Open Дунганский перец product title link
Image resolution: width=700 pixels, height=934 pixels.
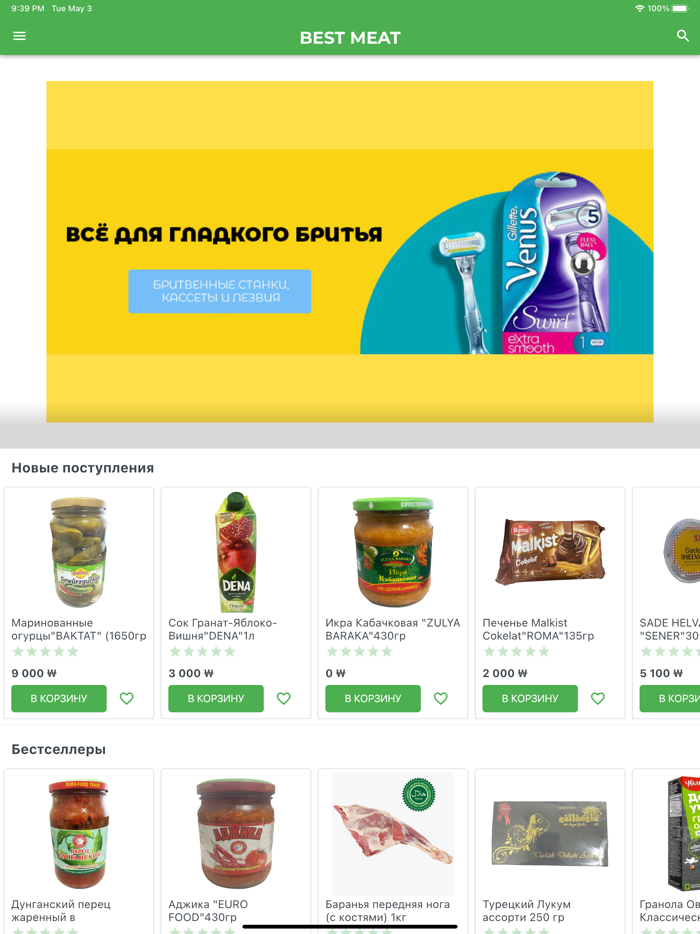coord(61,911)
